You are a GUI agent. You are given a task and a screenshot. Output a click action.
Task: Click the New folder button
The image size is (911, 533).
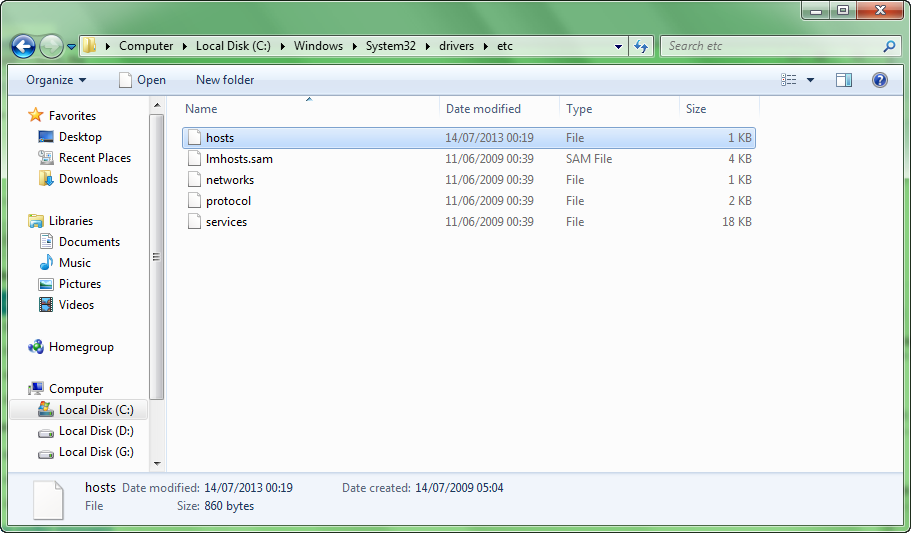click(225, 80)
